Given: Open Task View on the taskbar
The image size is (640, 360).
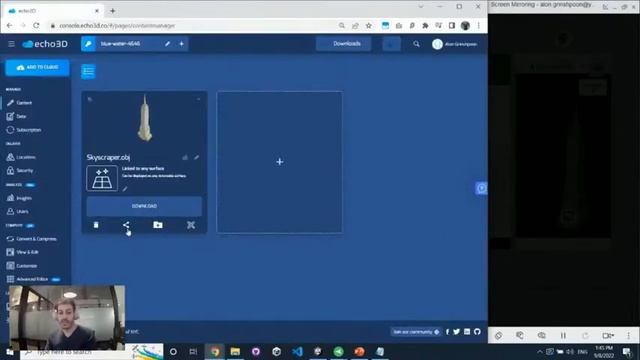Looking at the screenshot, I should point(193,351).
